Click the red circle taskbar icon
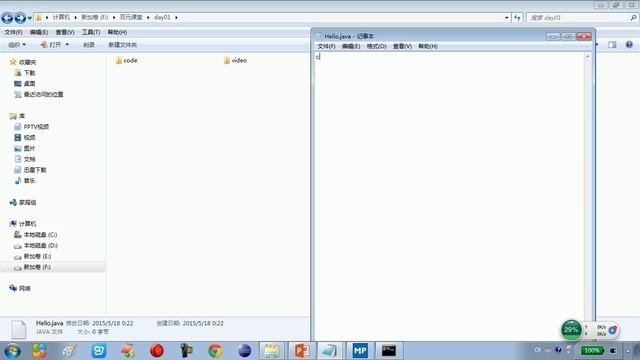Image resolution: width=640 pixels, height=360 pixels. 157,351
